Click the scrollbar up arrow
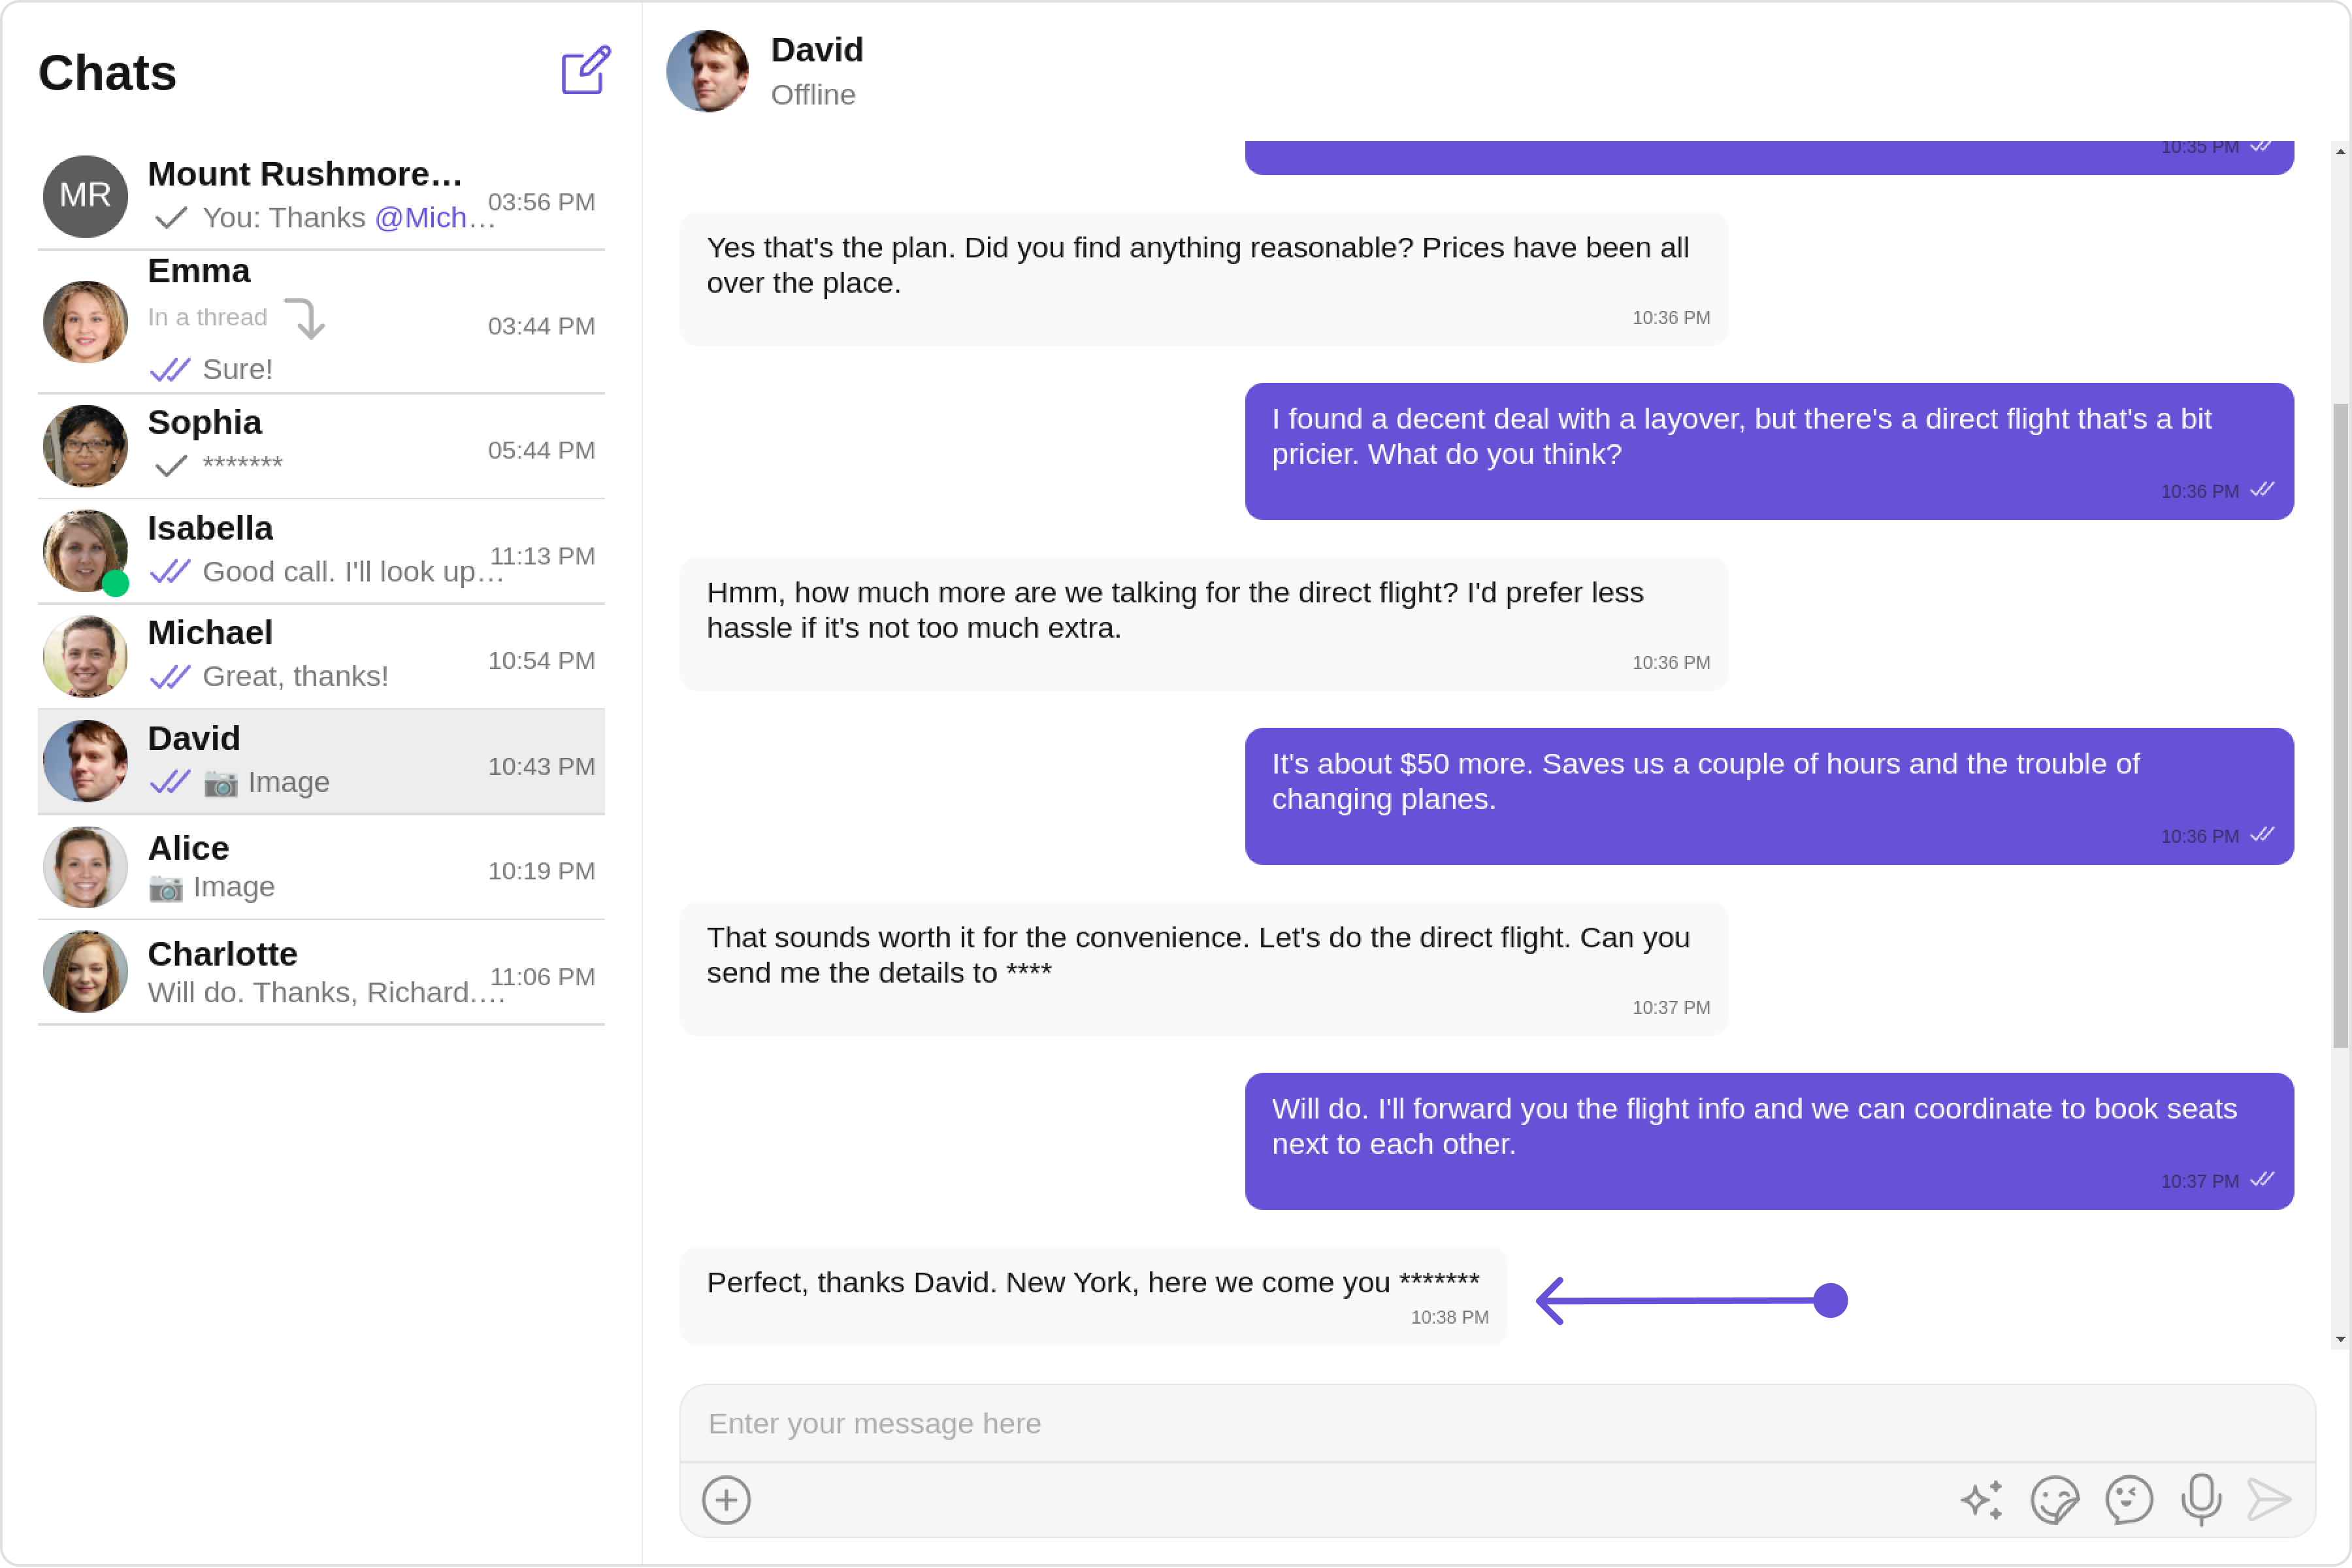 (2340, 152)
